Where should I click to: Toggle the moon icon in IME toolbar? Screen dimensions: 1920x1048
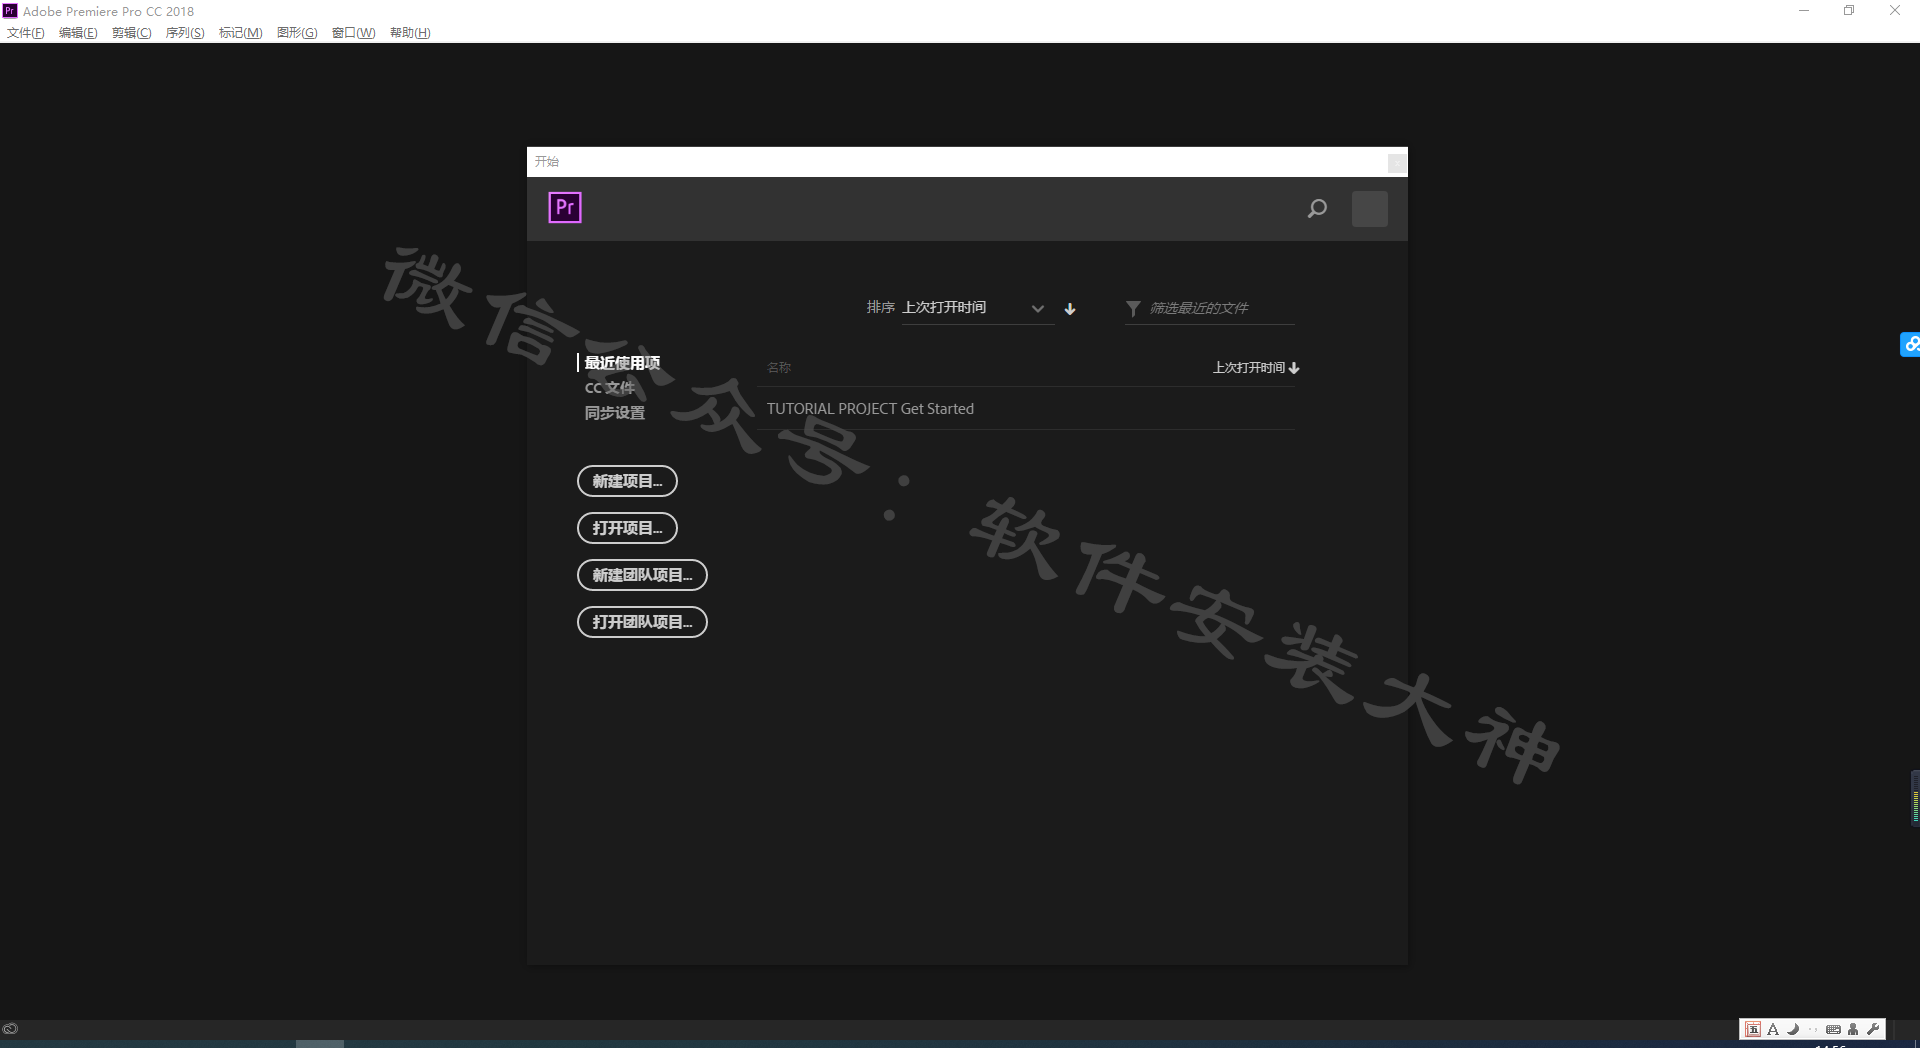(1793, 1029)
